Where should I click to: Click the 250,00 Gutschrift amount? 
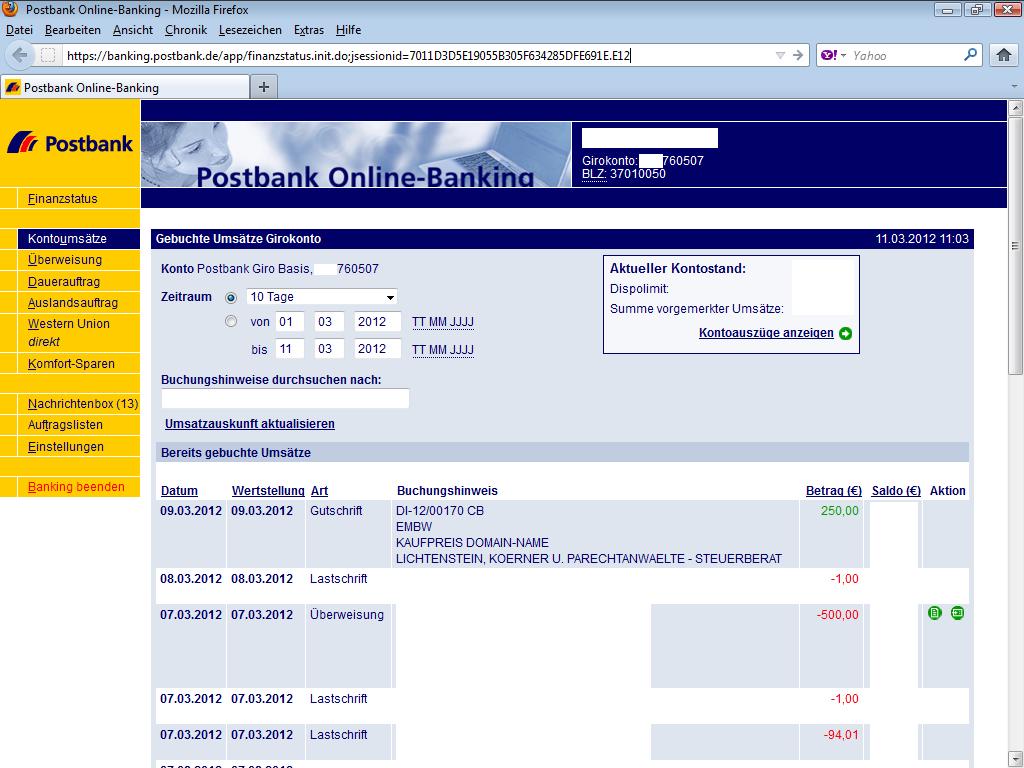pos(839,511)
